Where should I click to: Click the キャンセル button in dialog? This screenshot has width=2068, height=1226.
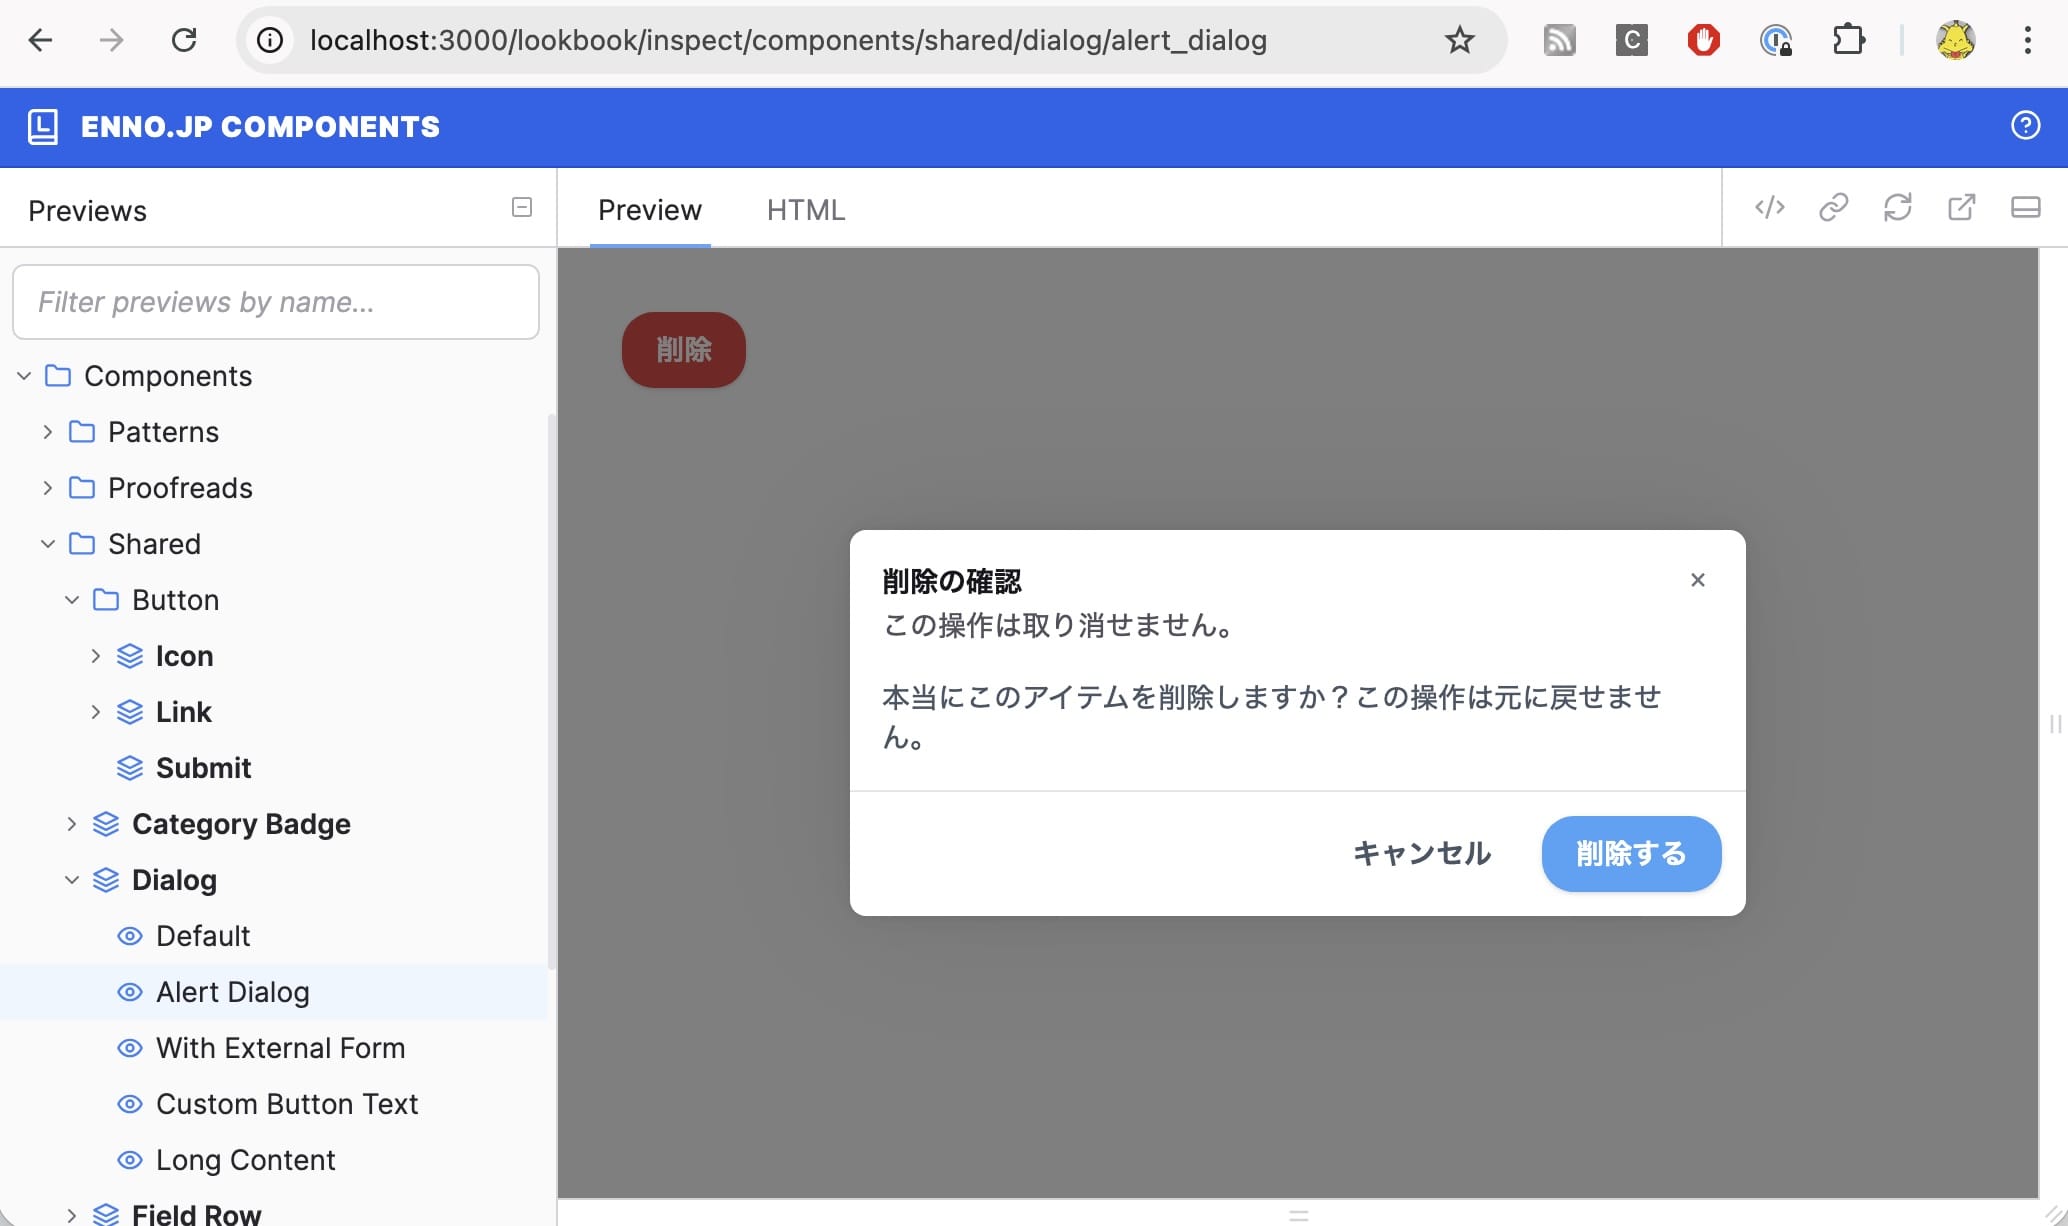tap(1421, 854)
